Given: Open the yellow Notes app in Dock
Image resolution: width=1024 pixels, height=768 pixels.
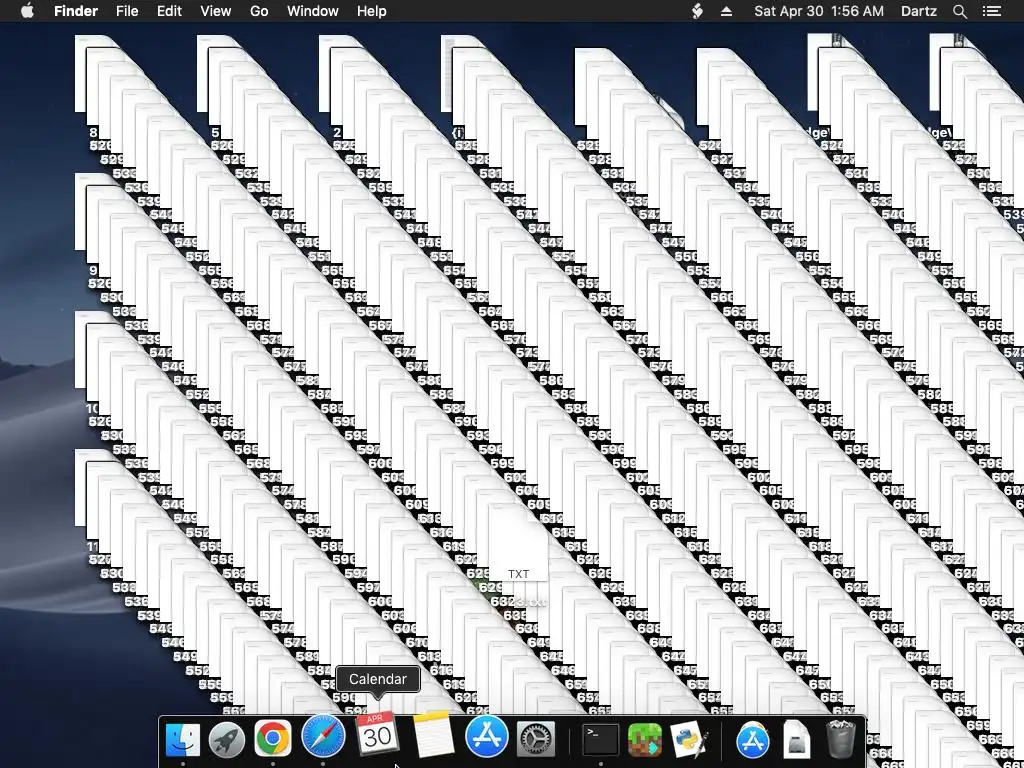Looking at the screenshot, I should coord(432,735).
